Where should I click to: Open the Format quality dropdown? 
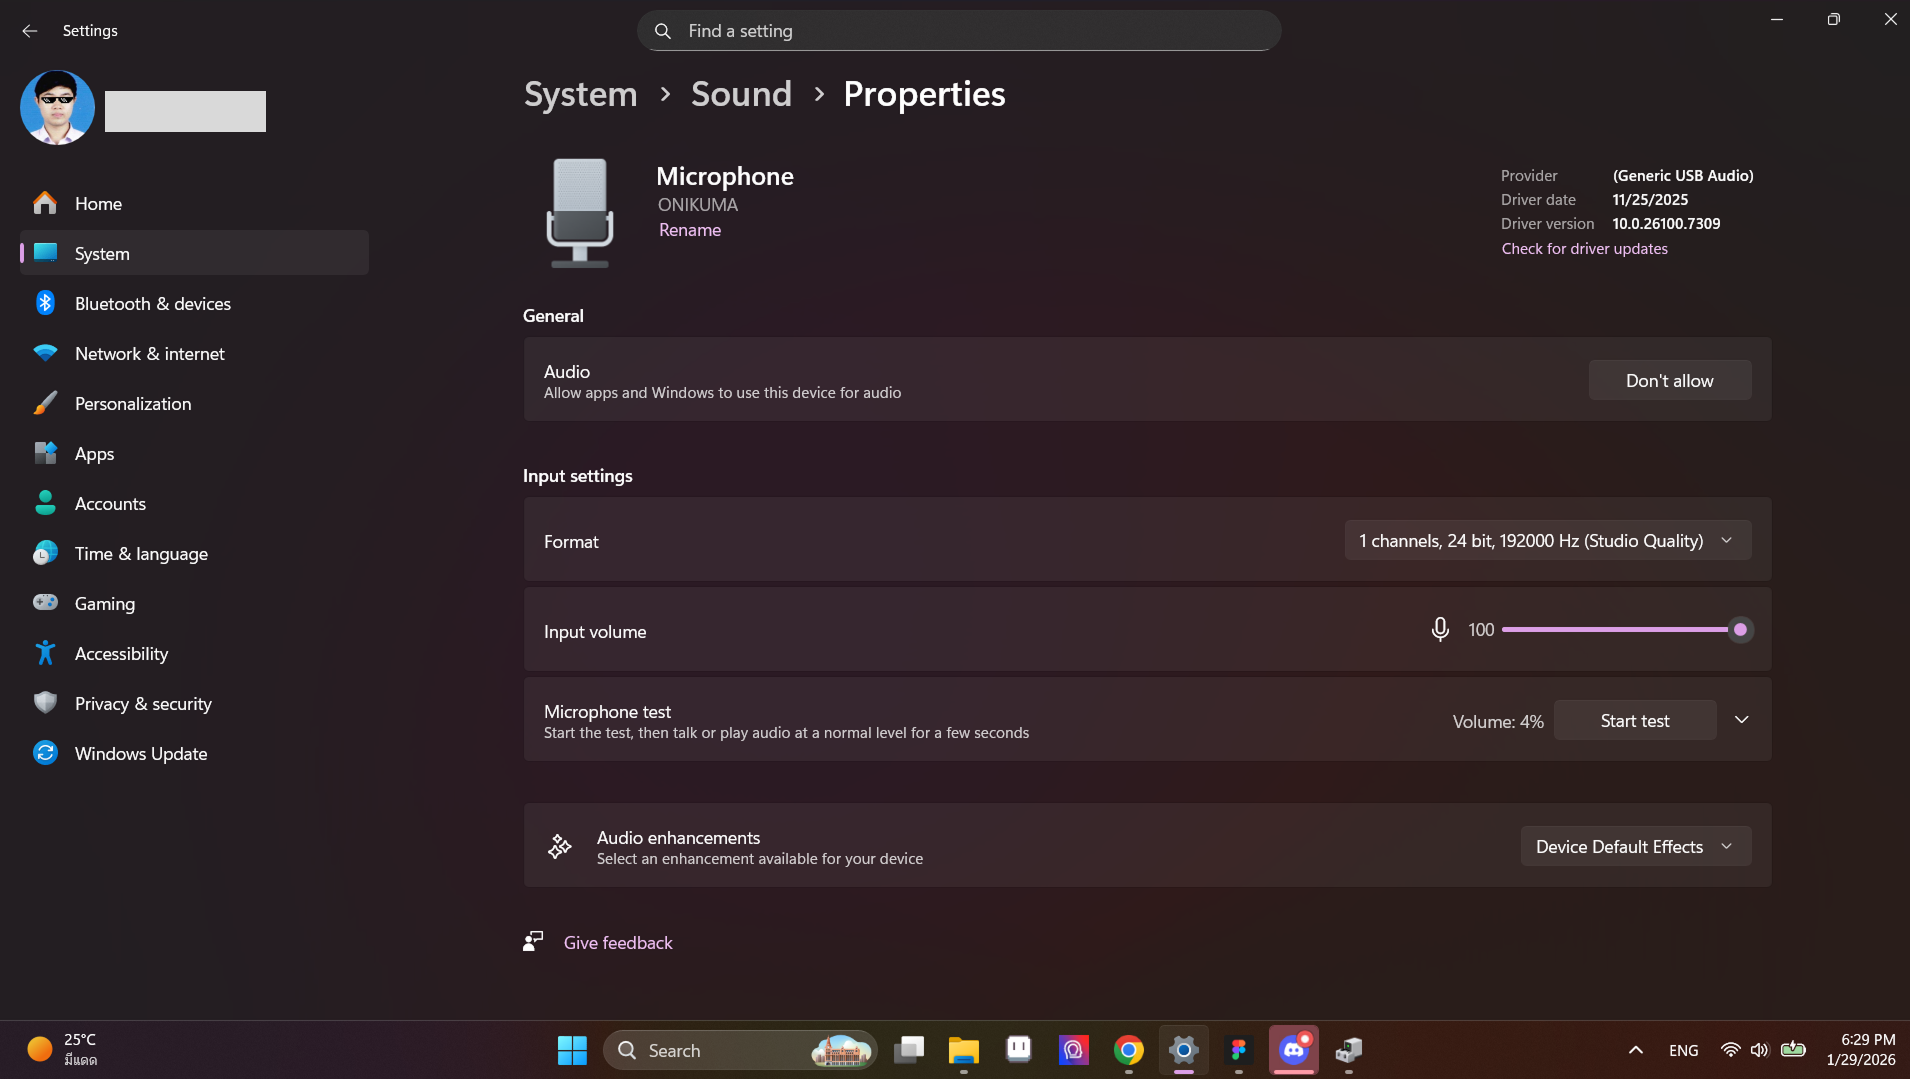pos(1547,540)
